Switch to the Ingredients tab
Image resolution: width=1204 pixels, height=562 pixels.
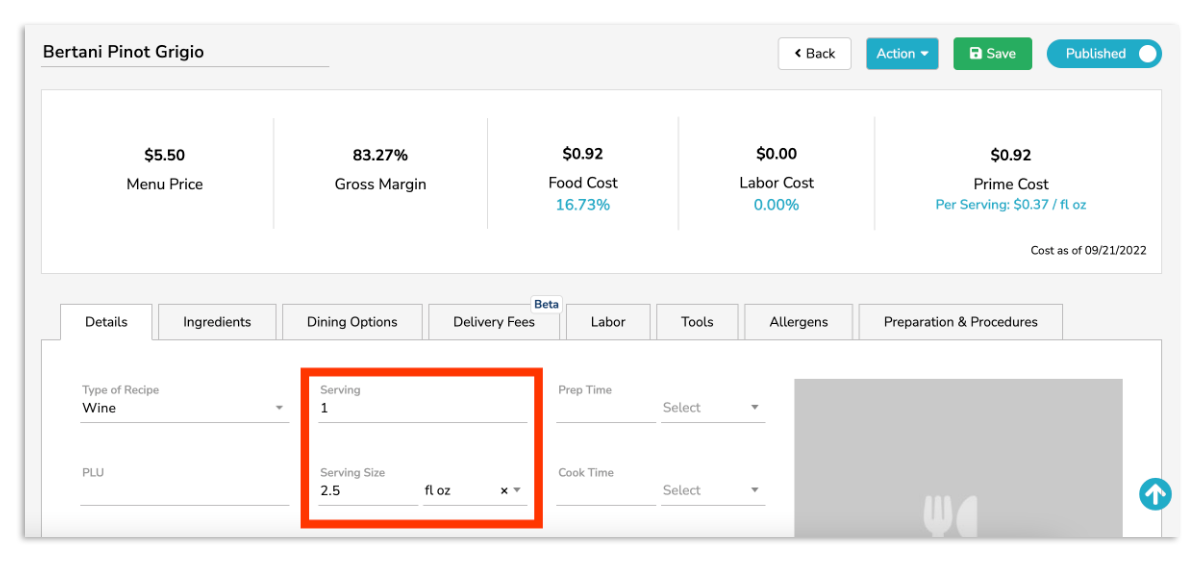(217, 322)
